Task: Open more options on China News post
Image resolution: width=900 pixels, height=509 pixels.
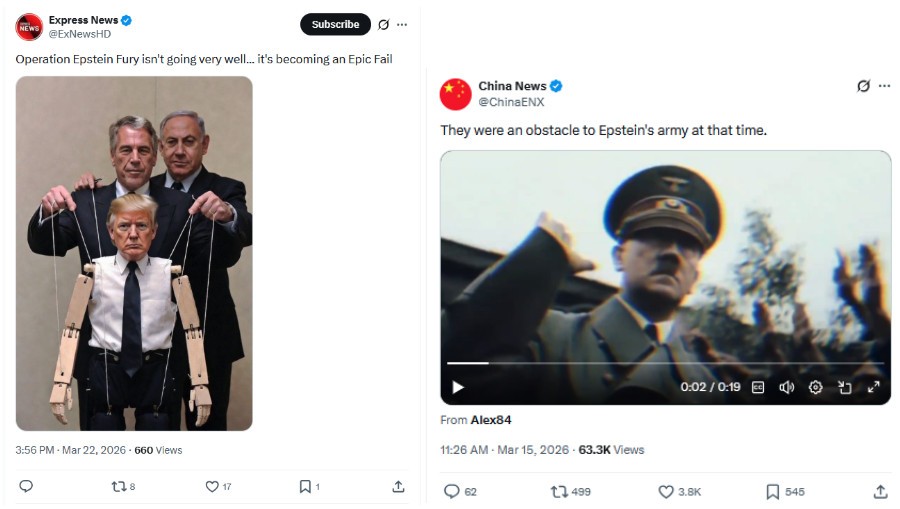Action: tap(884, 86)
